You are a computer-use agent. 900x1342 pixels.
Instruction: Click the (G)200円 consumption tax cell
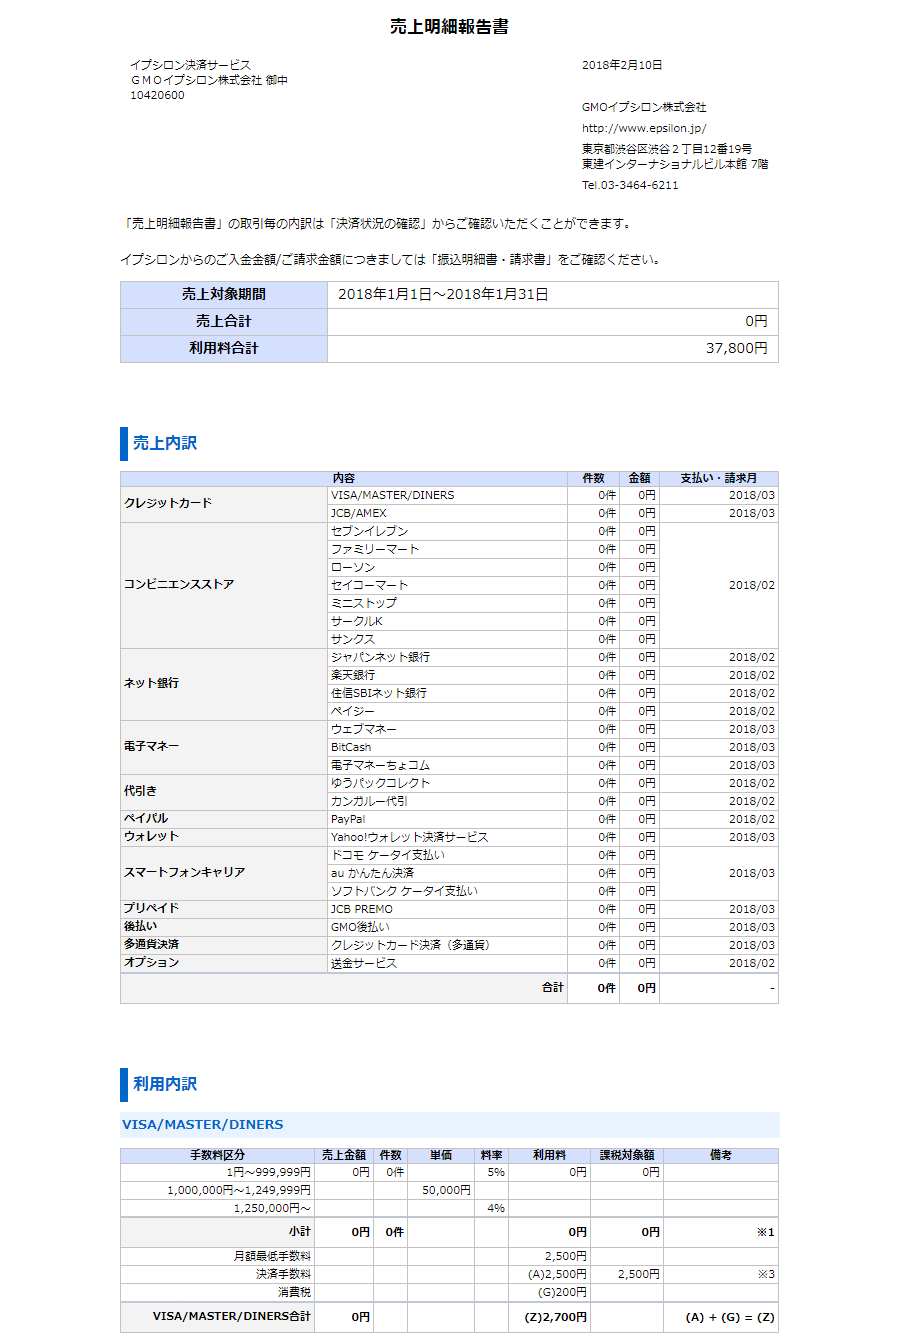coord(550,1293)
